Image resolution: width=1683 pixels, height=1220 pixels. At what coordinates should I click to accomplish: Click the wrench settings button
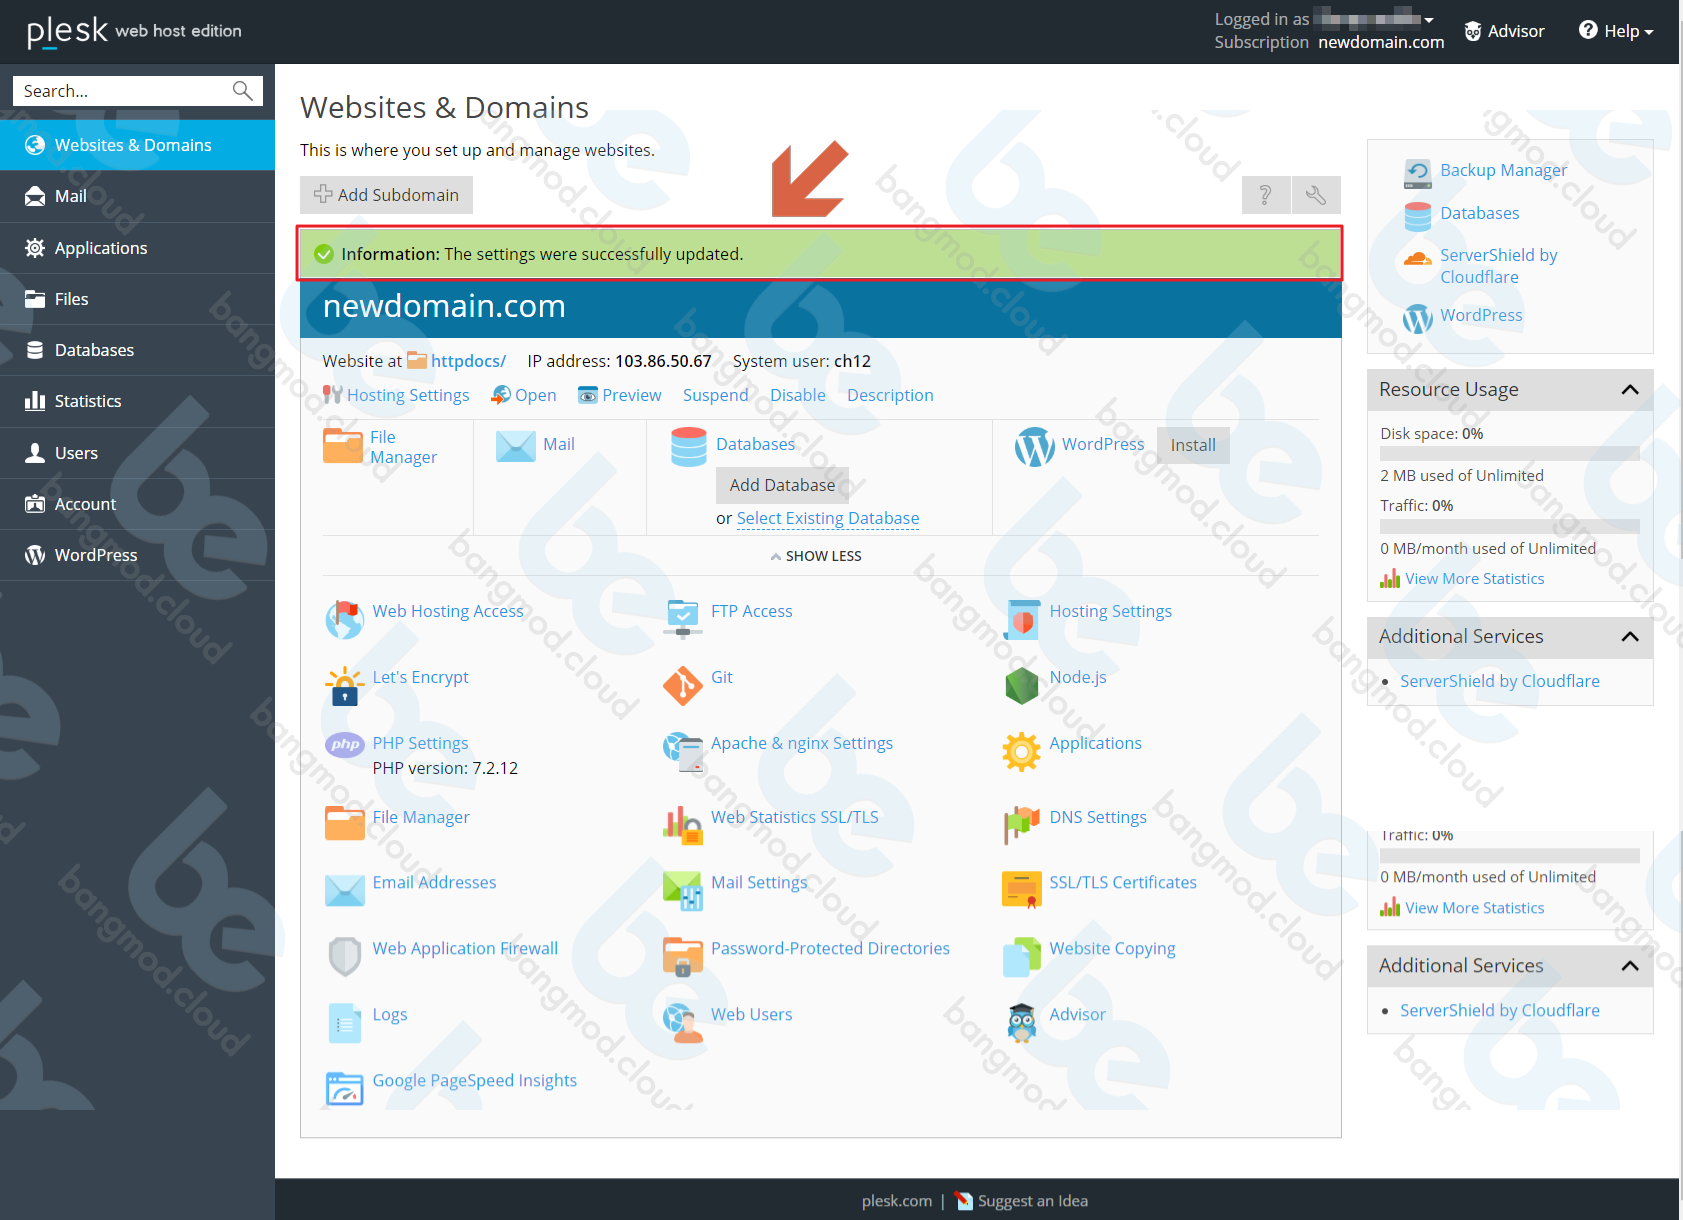(1316, 195)
